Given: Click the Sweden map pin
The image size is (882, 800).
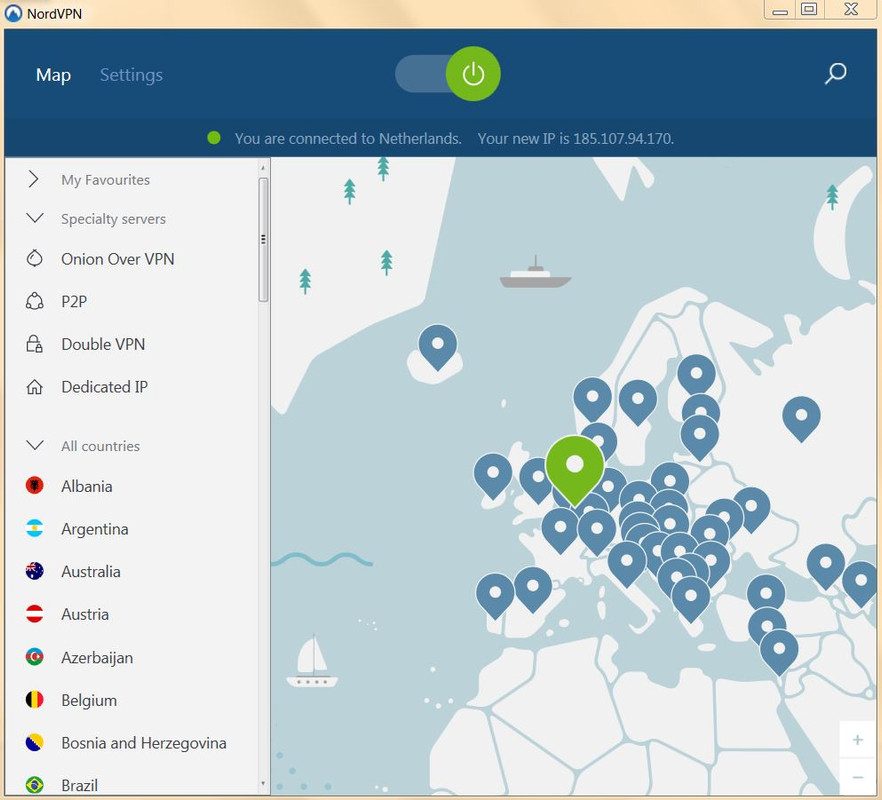Looking at the screenshot, I should (x=638, y=399).
